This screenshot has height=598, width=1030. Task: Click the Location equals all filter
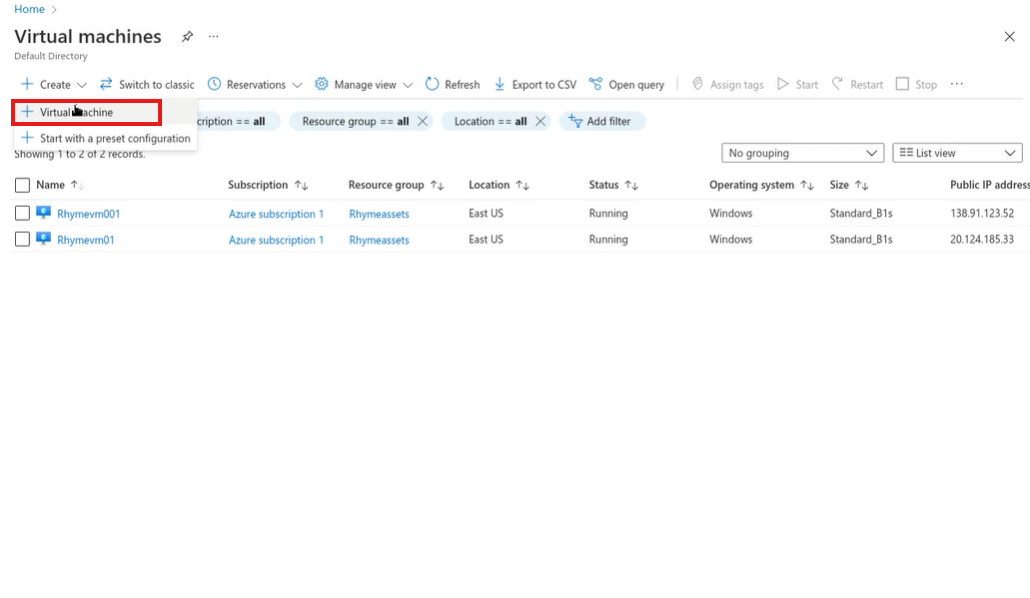coord(491,121)
